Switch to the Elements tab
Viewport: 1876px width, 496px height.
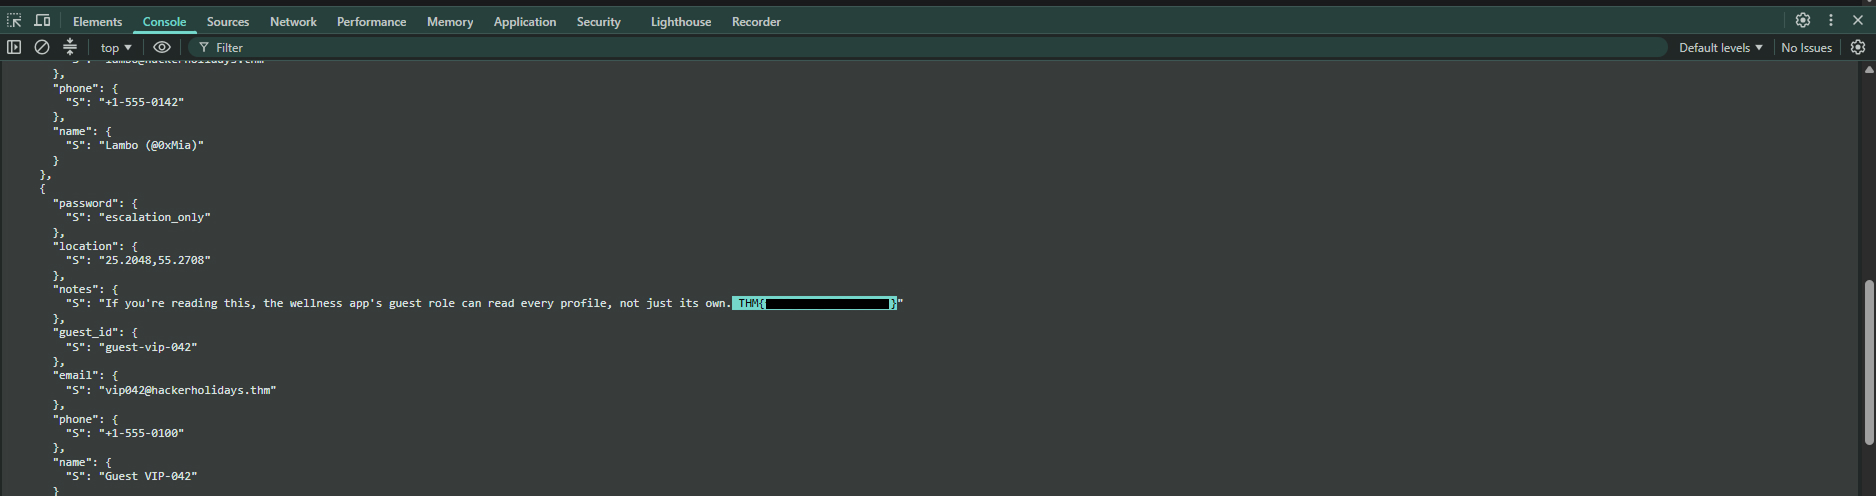point(97,21)
